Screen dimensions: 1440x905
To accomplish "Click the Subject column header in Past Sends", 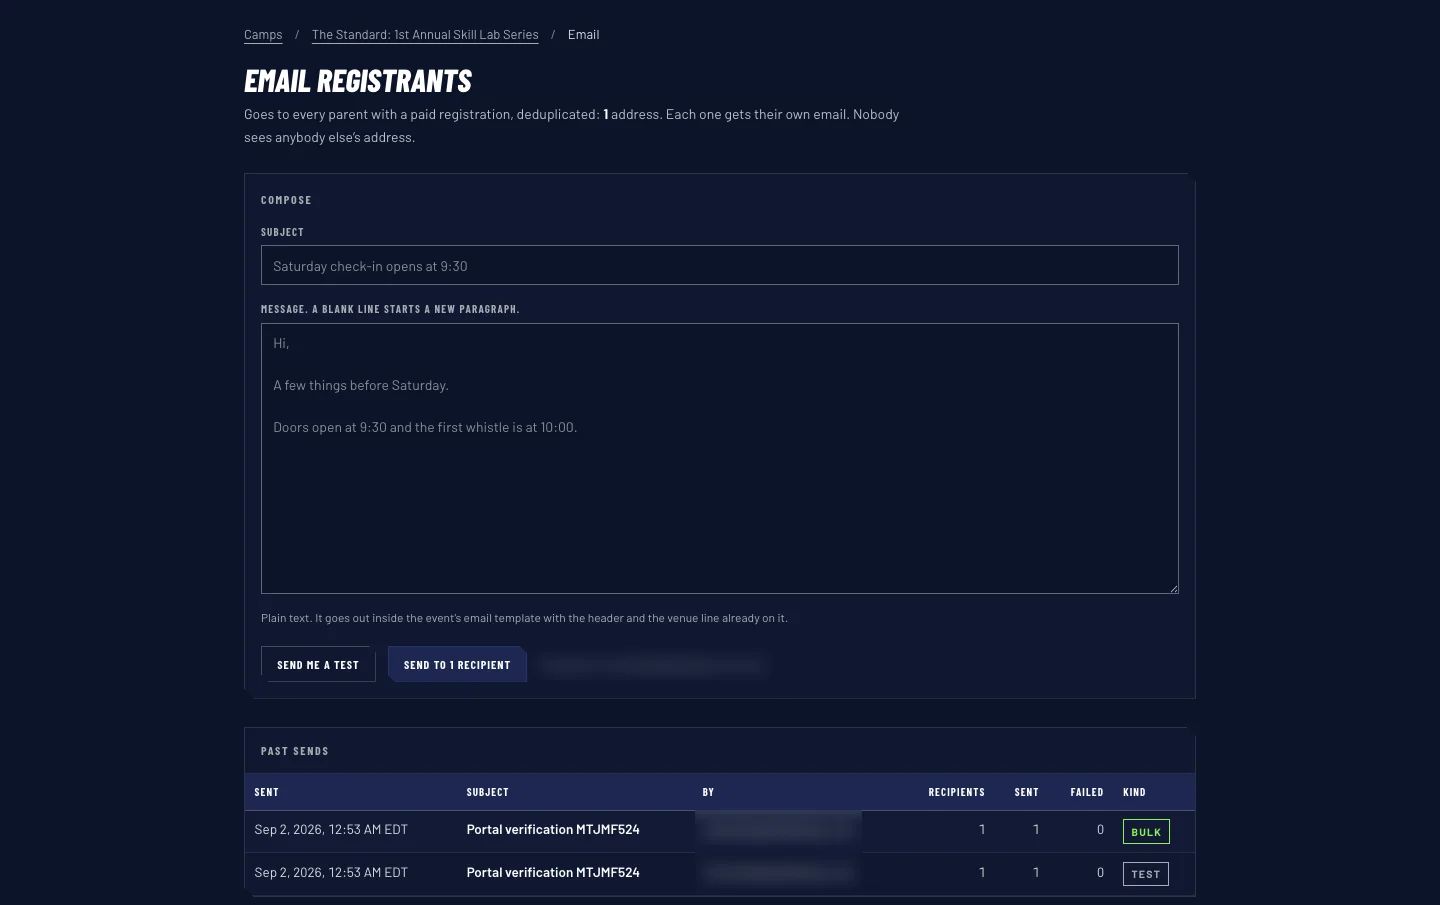I will tap(488, 792).
